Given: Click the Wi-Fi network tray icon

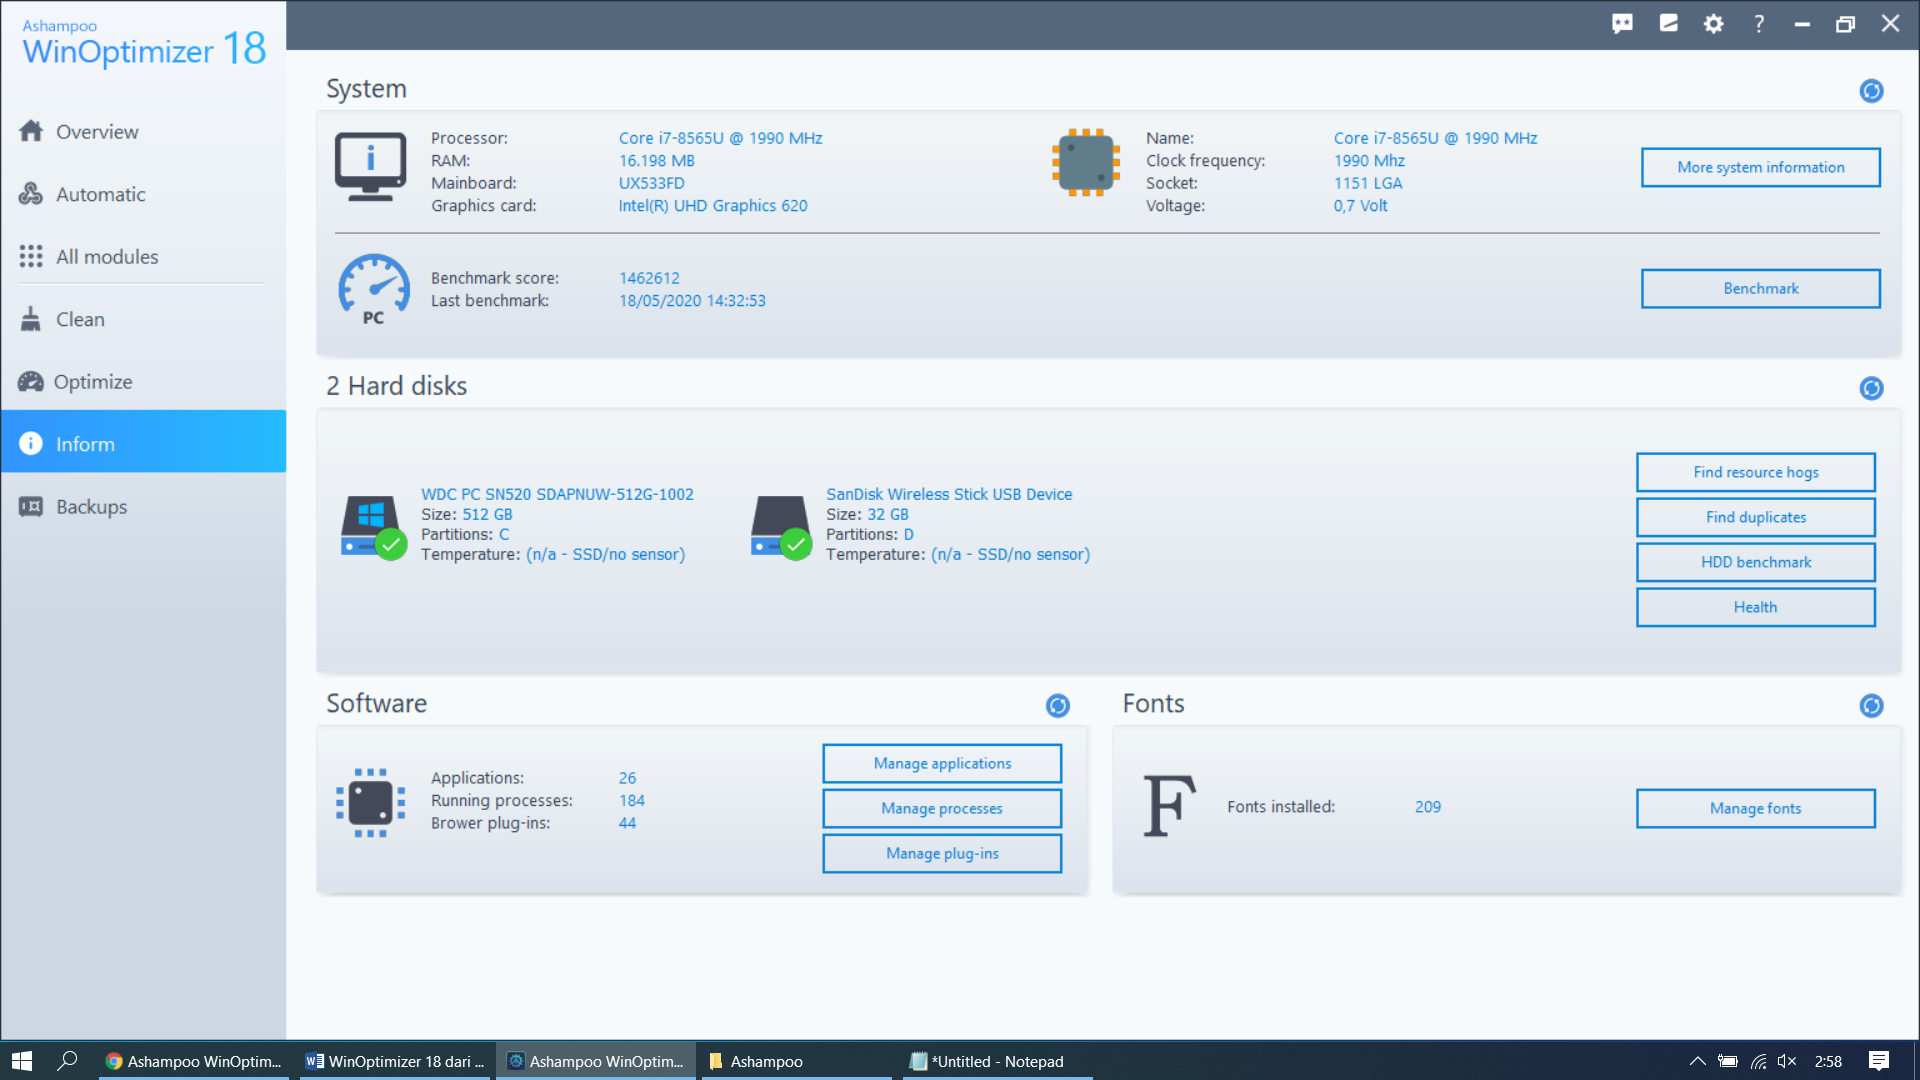Looking at the screenshot, I should (1758, 1061).
